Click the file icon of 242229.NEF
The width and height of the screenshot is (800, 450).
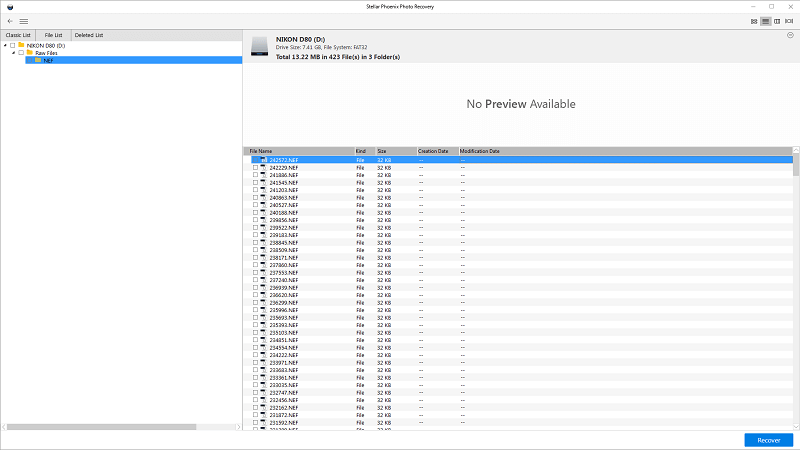(264, 167)
